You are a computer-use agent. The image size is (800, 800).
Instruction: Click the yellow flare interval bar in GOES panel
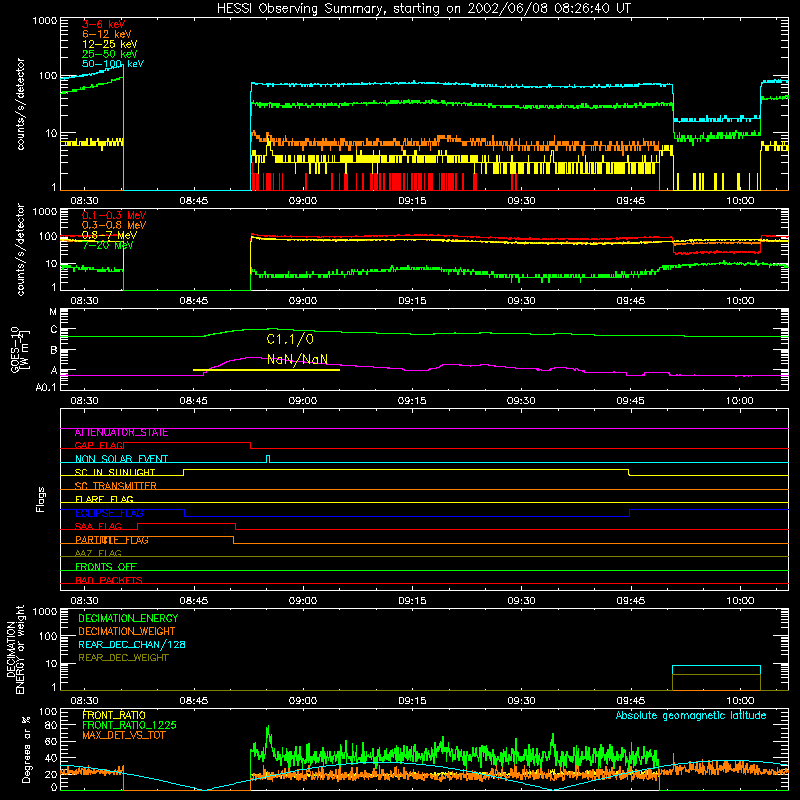[266, 370]
